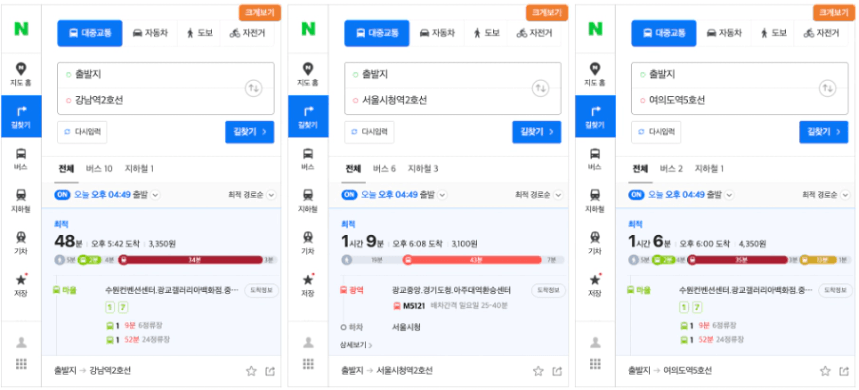Toggle ON departure switch under 버스 10 tab
Screen dimensions: 859x390
(x=61, y=194)
